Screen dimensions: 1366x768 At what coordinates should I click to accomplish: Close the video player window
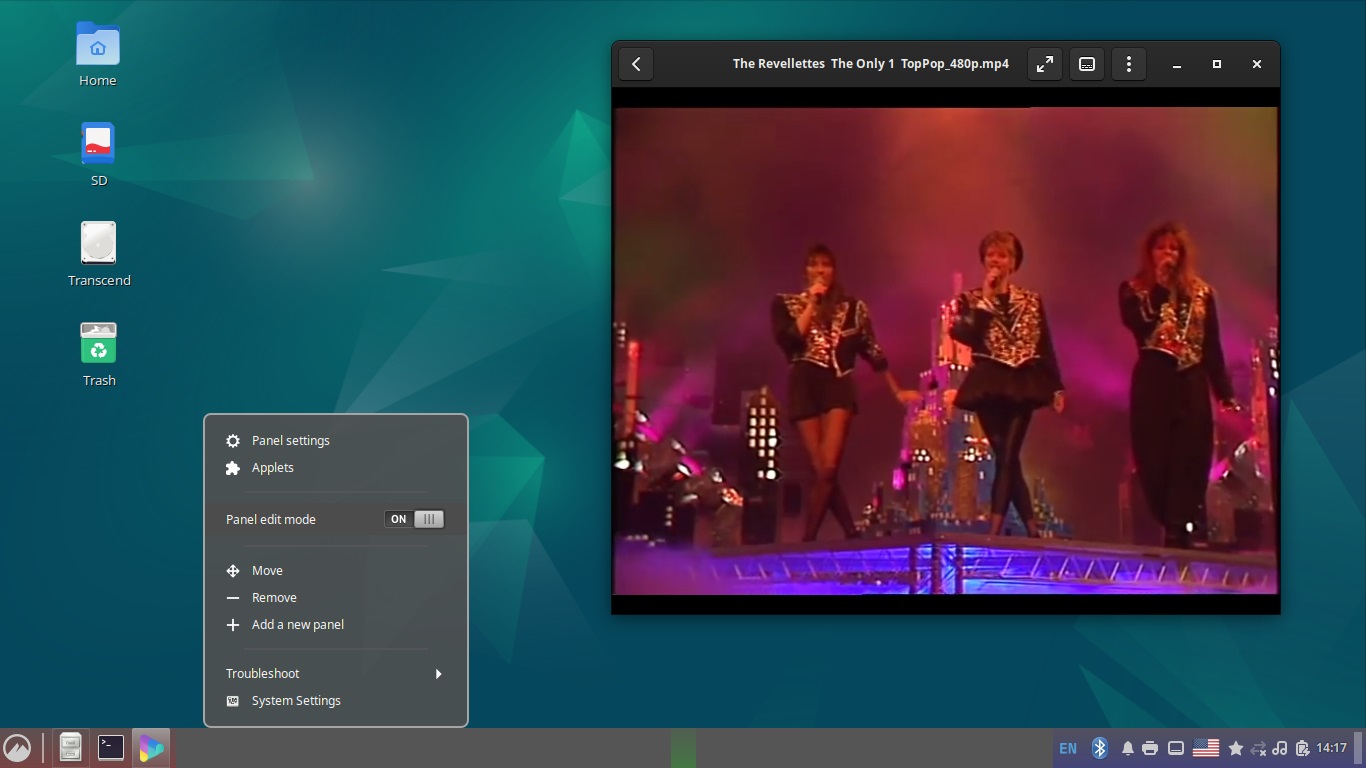click(x=1257, y=64)
